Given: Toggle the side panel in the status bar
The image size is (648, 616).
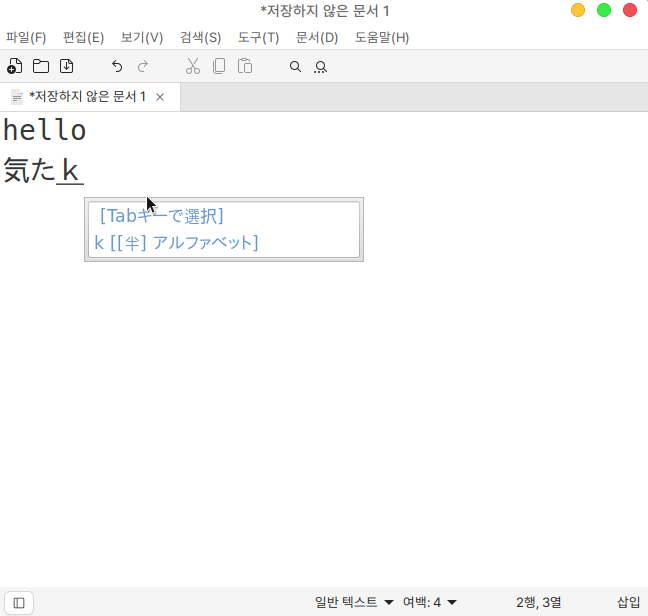Looking at the screenshot, I should pos(19,602).
